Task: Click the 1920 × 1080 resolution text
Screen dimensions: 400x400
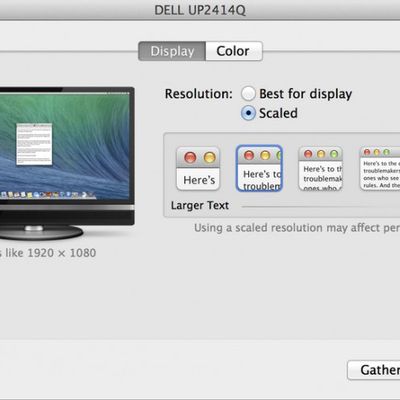Action: (x=62, y=253)
